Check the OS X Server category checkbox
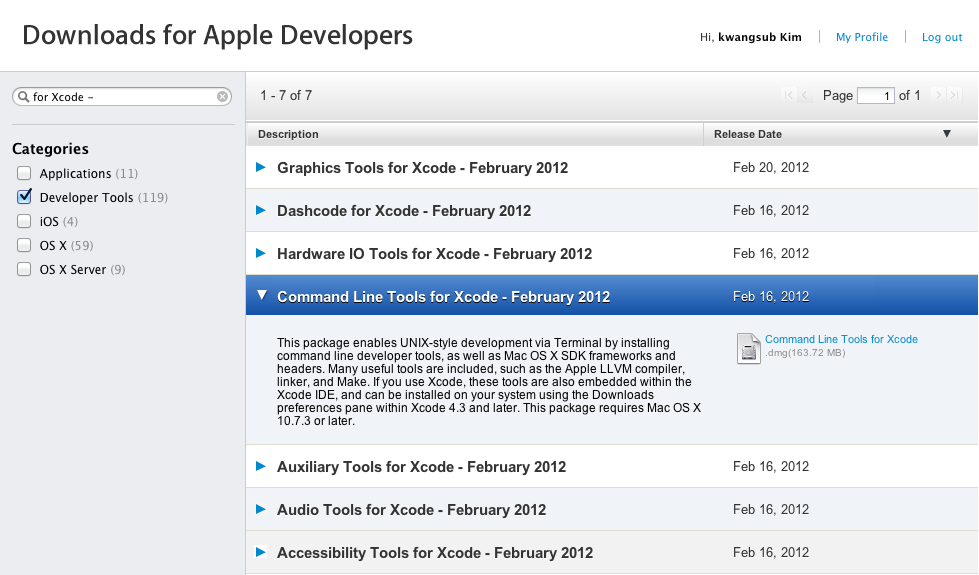979x575 pixels. click(x=24, y=269)
